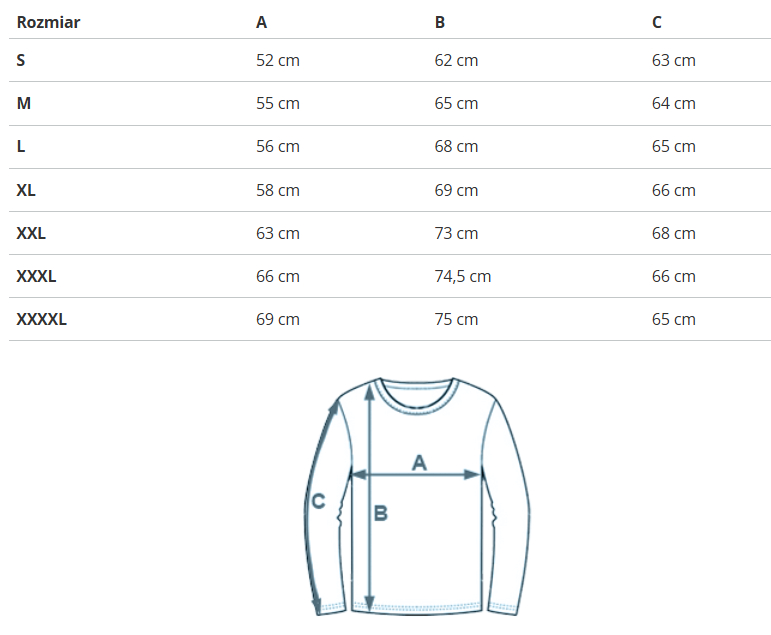Click the C sleeve label on sweater diagram
This screenshot has width=771, height=635.
coord(318,502)
